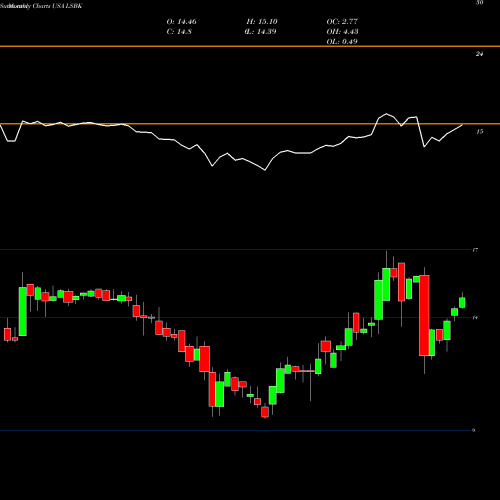This screenshot has height=500, width=500.
Task: Click the 'OH: 4.43' reading
Action: point(342,32)
